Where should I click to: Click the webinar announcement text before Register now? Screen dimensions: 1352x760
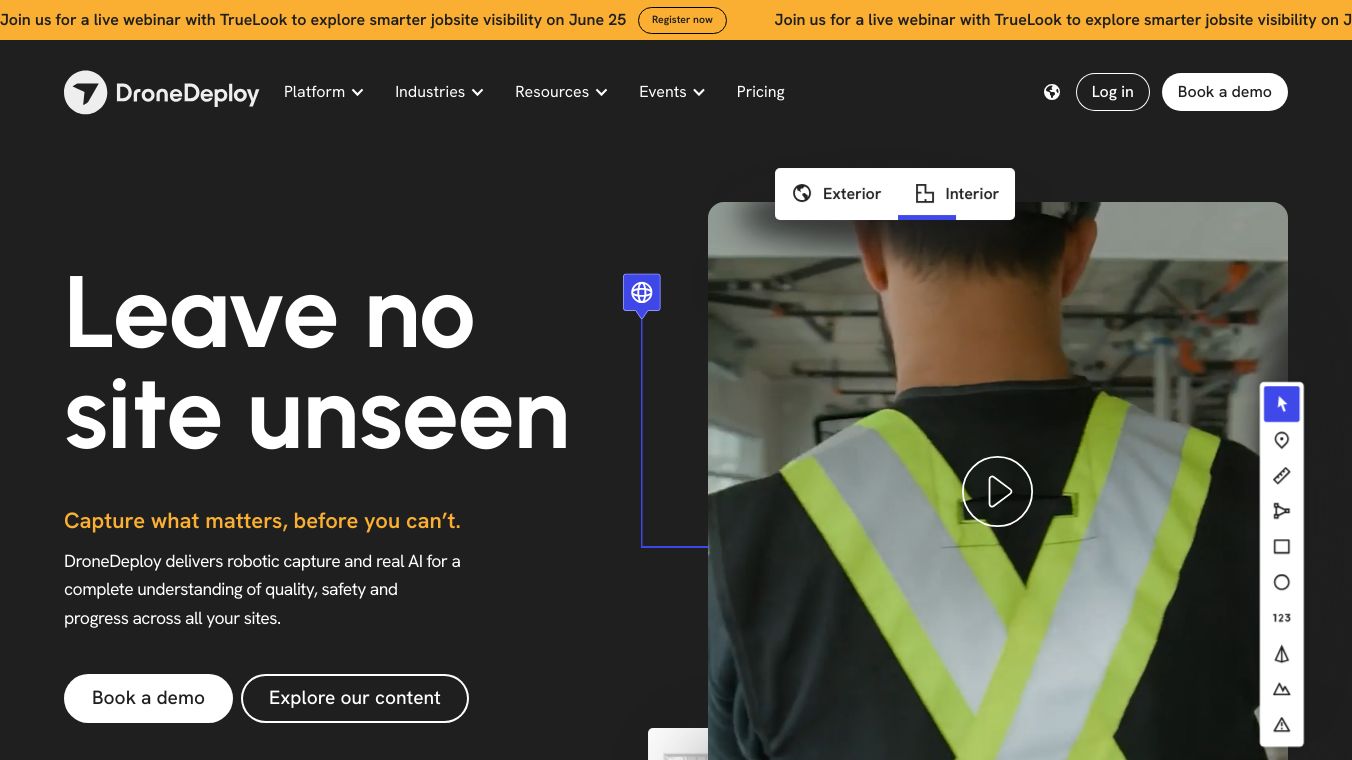(x=313, y=20)
